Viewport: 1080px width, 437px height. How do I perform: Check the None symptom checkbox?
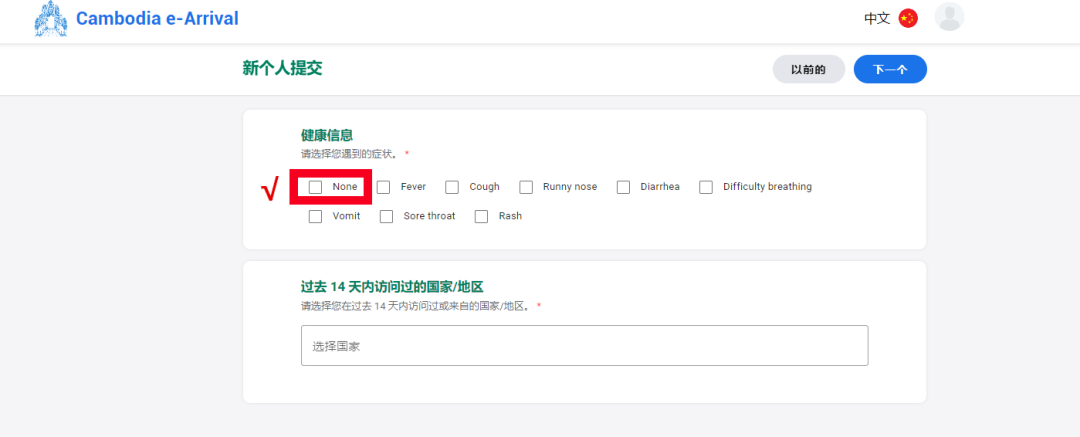point(316,187)
